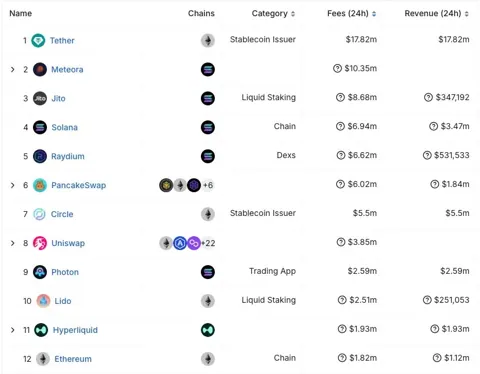The width and height of the screenshot is (480, 374).
Task: Click the BNB chain icon in PancakeSwap row
Action: tap(166, 185)
